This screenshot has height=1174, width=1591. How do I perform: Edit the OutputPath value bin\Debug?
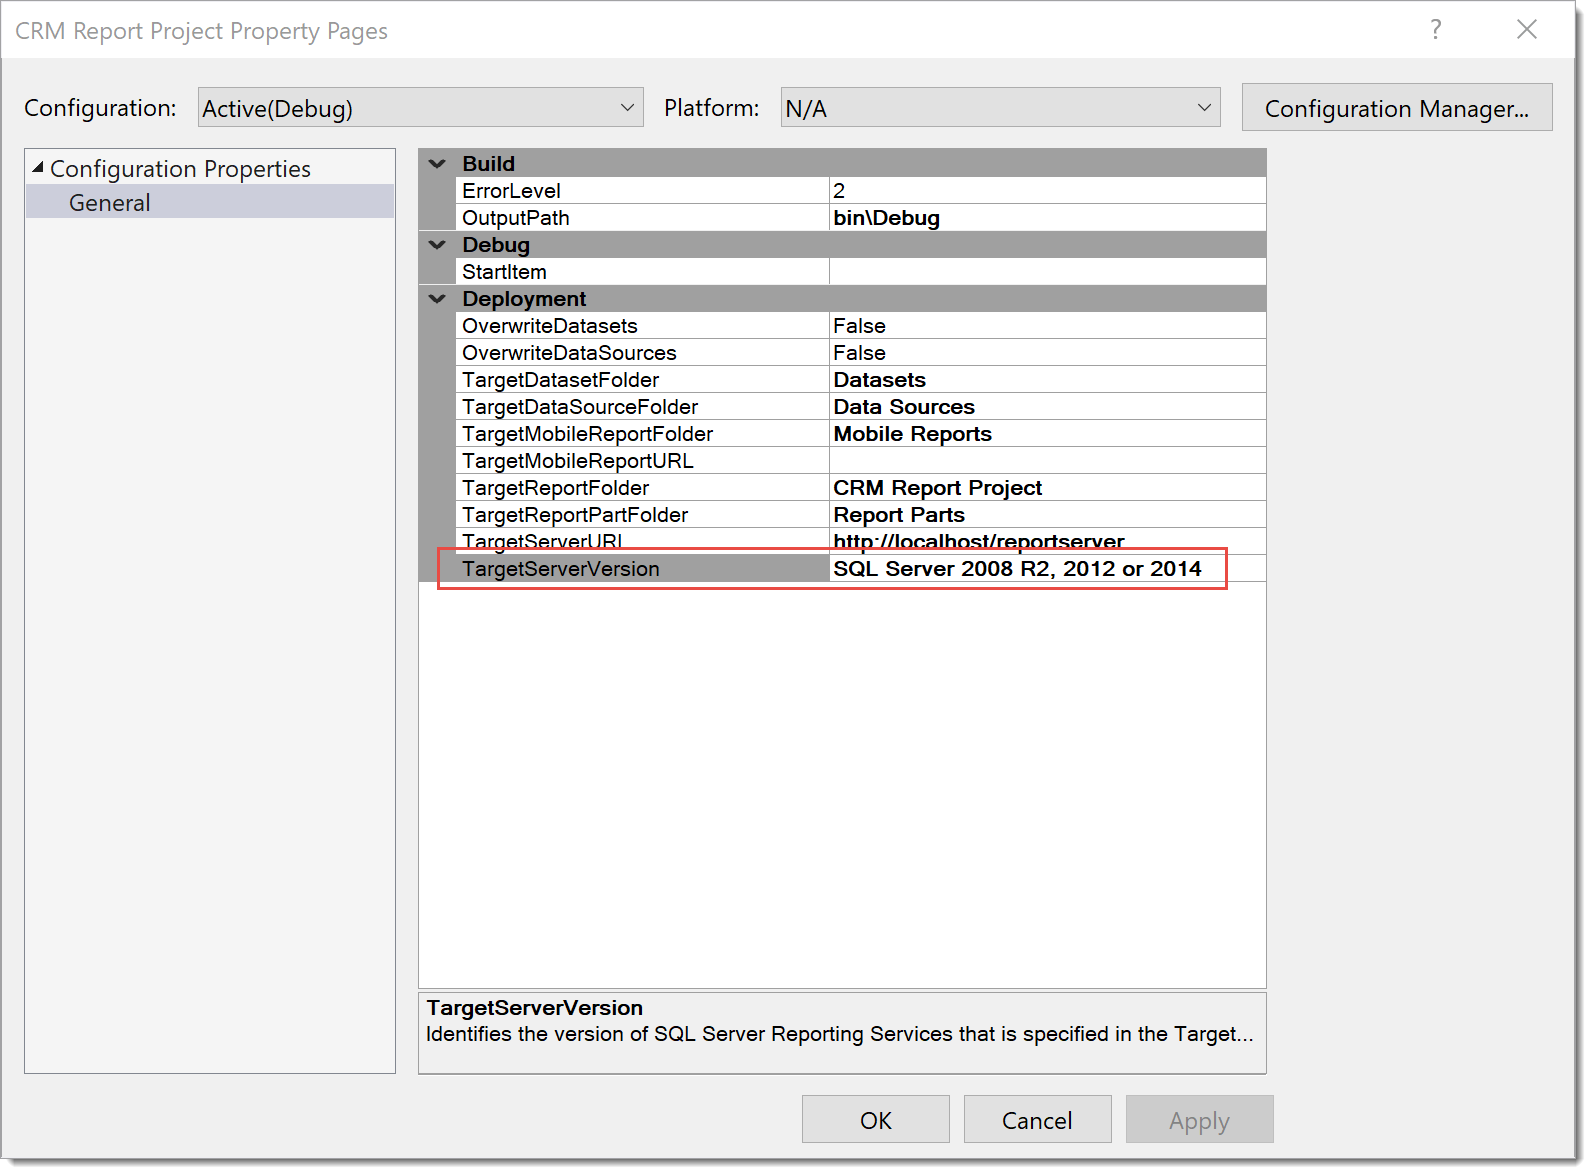1048,217
